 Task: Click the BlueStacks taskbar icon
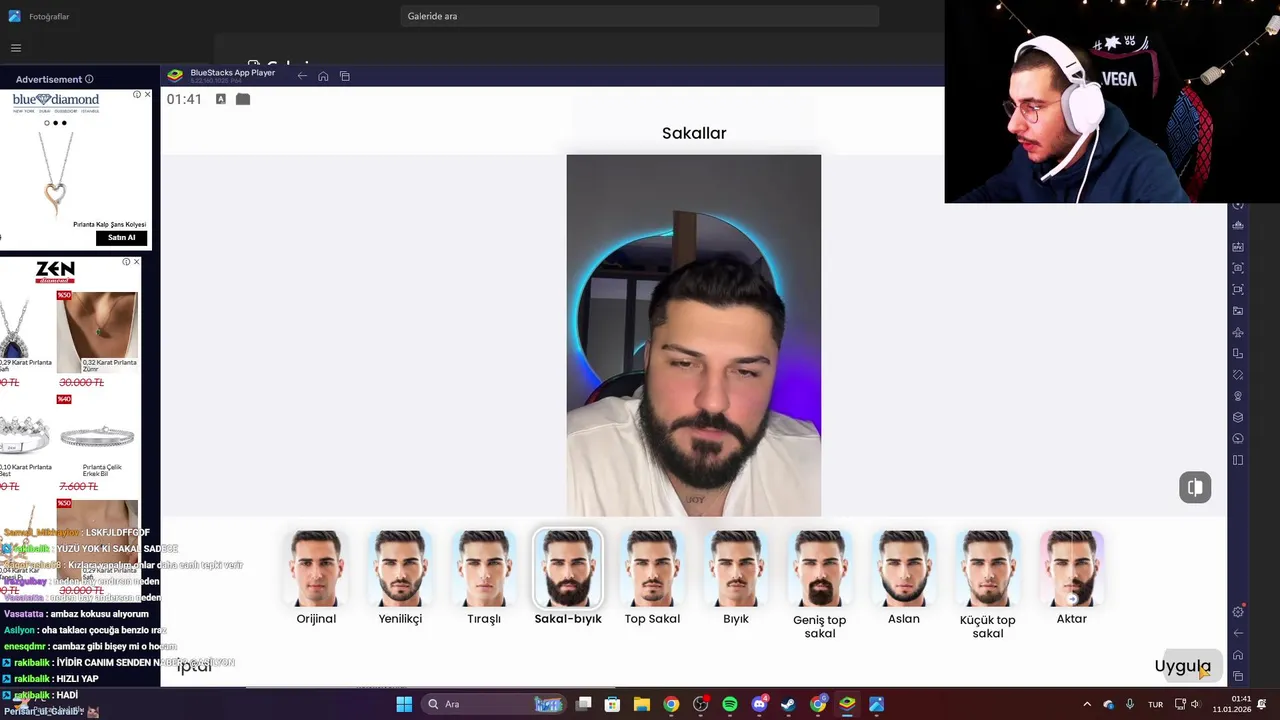click(847, 704)
